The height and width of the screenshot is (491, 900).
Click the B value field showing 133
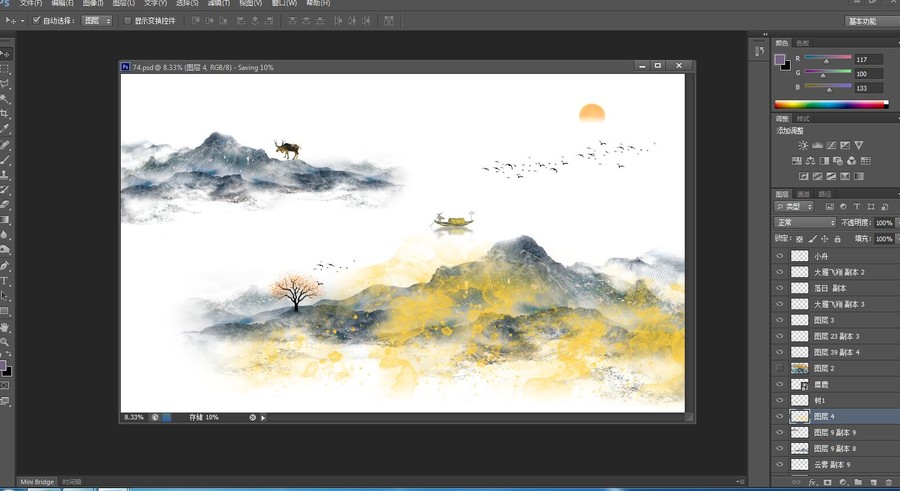point(868,88)
